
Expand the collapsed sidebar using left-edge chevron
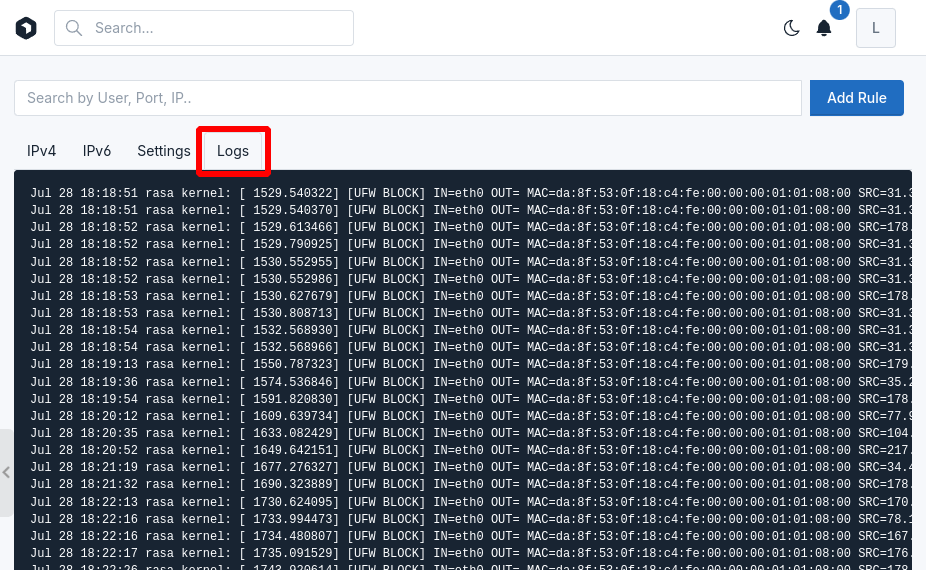6,472
